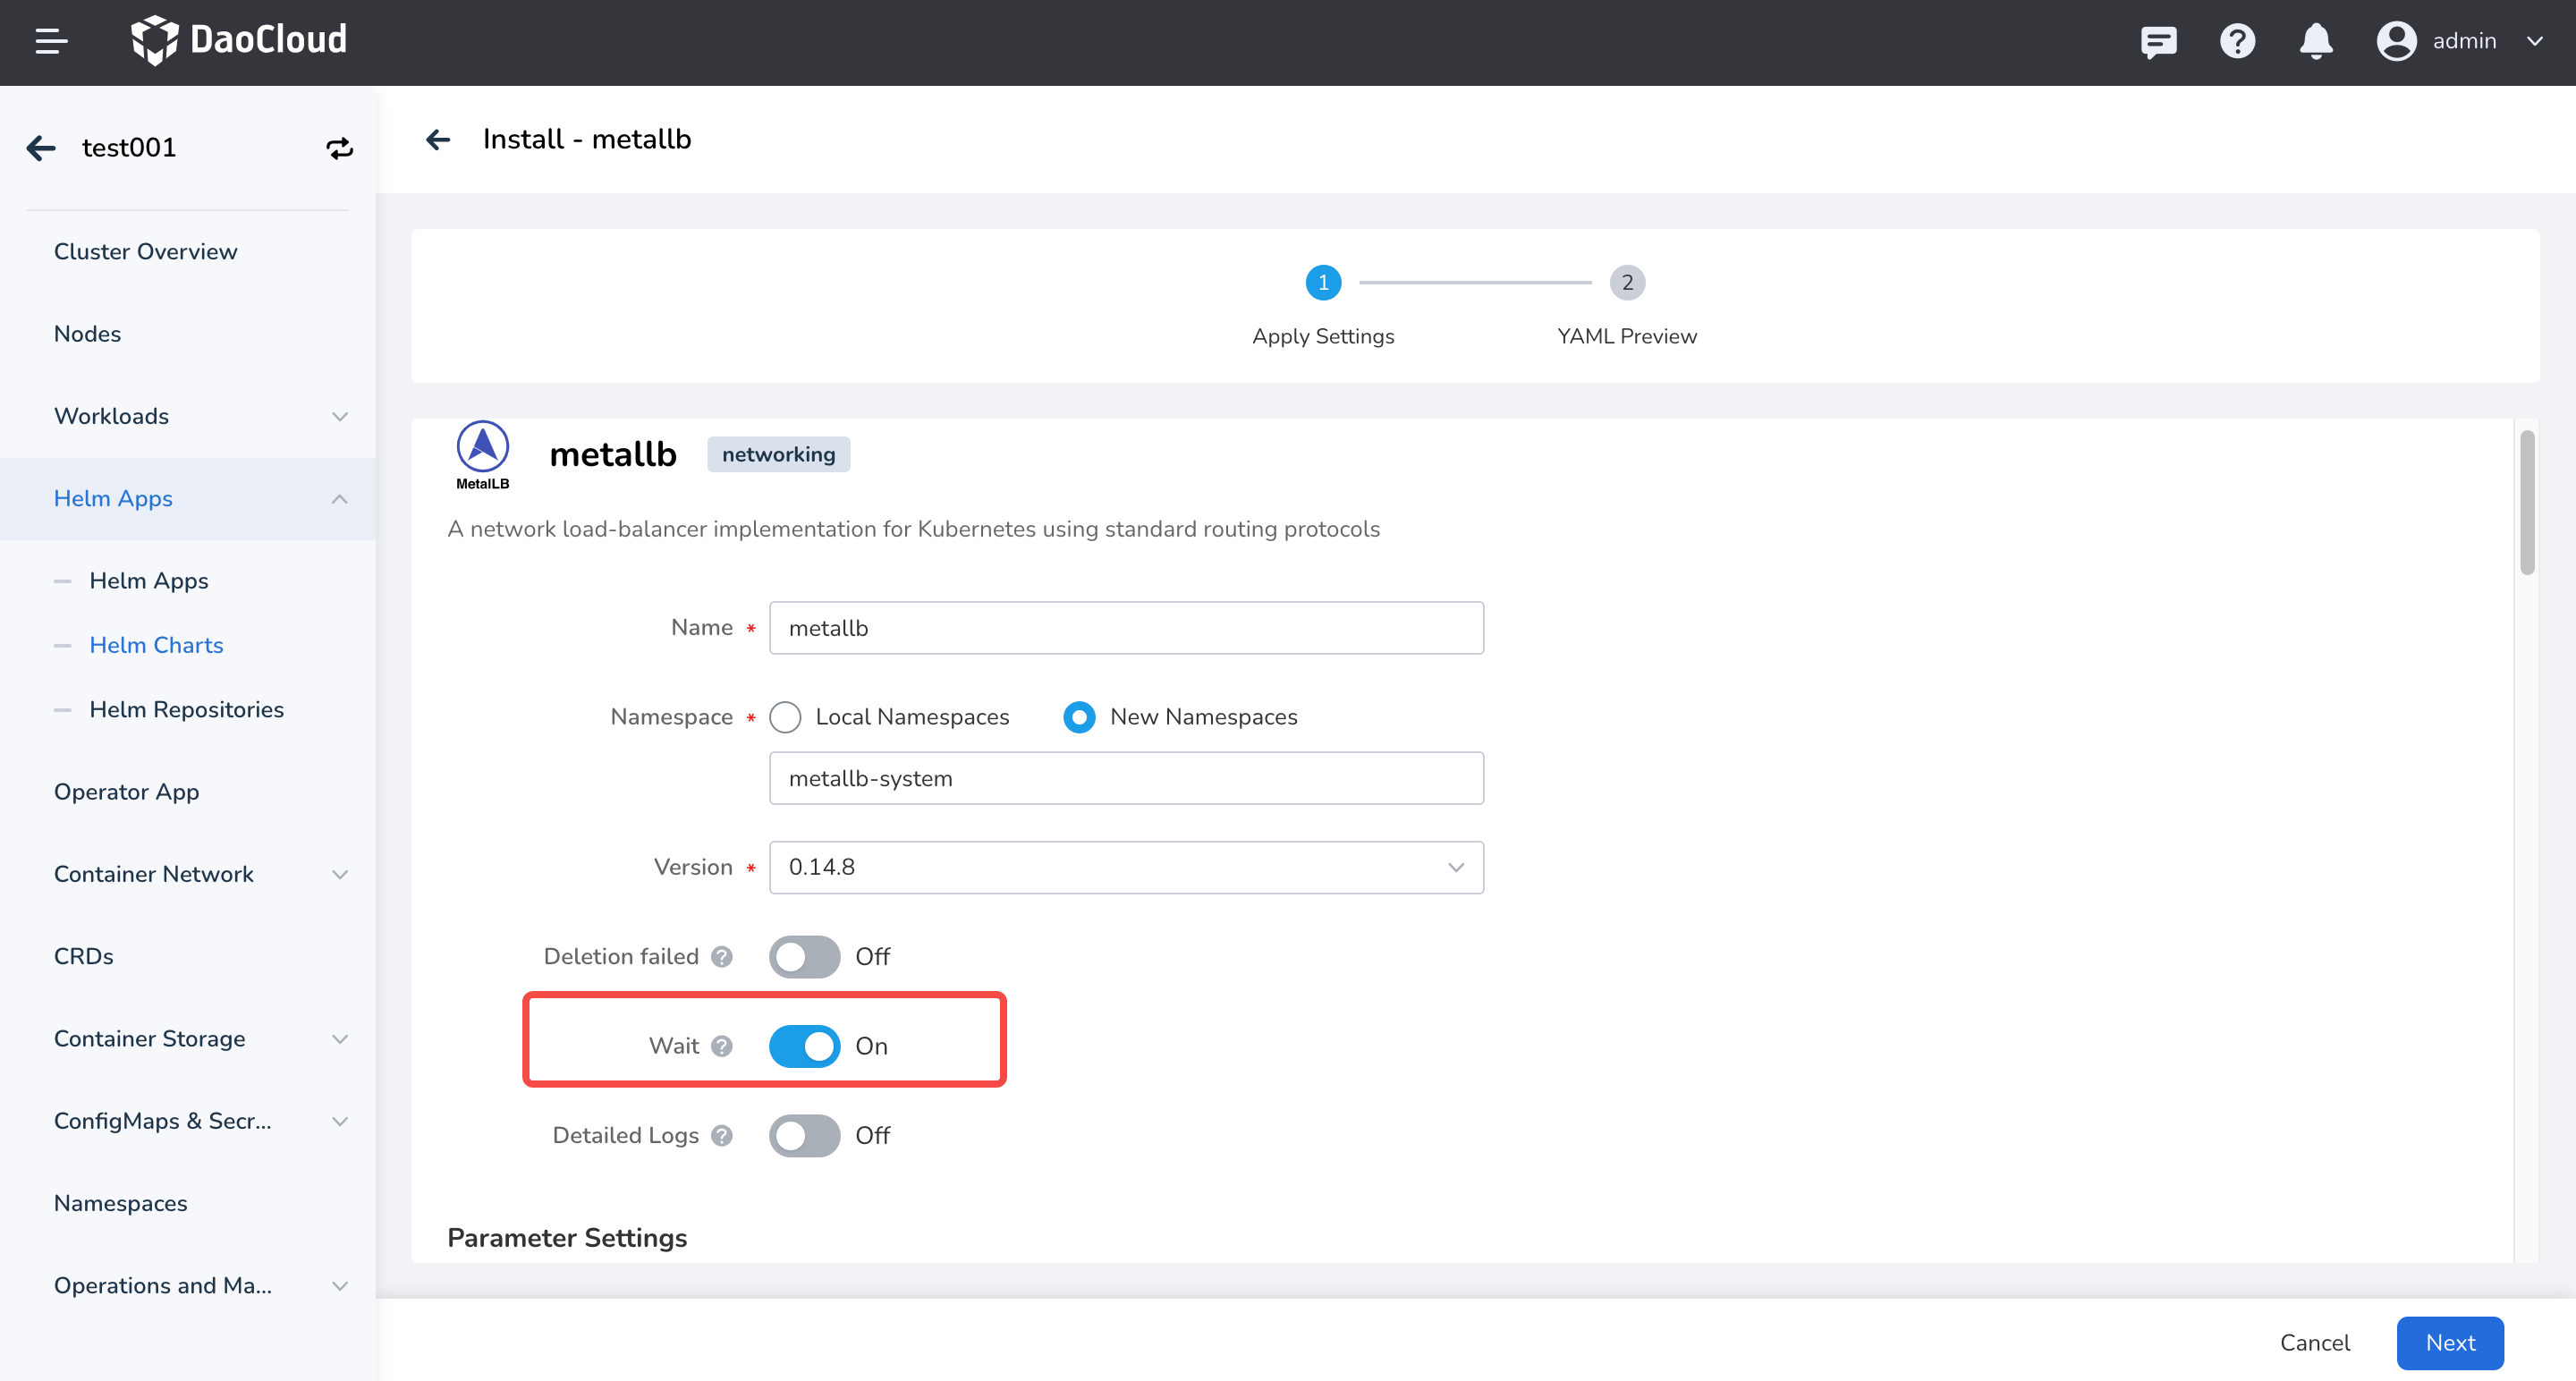Go to Cluster Overview
Viewport: 2576px width, 1381px height.
tap(145, 252)
